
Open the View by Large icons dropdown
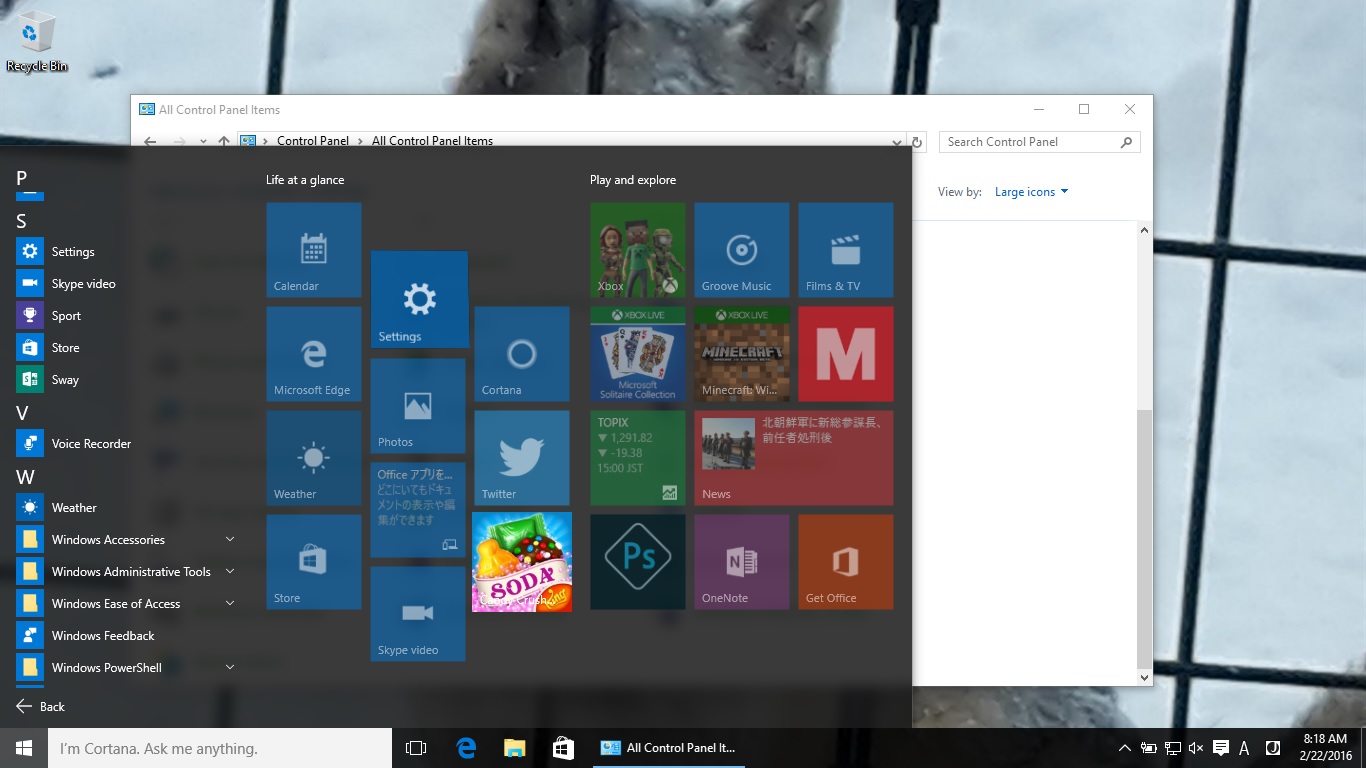click(1031, 192)
